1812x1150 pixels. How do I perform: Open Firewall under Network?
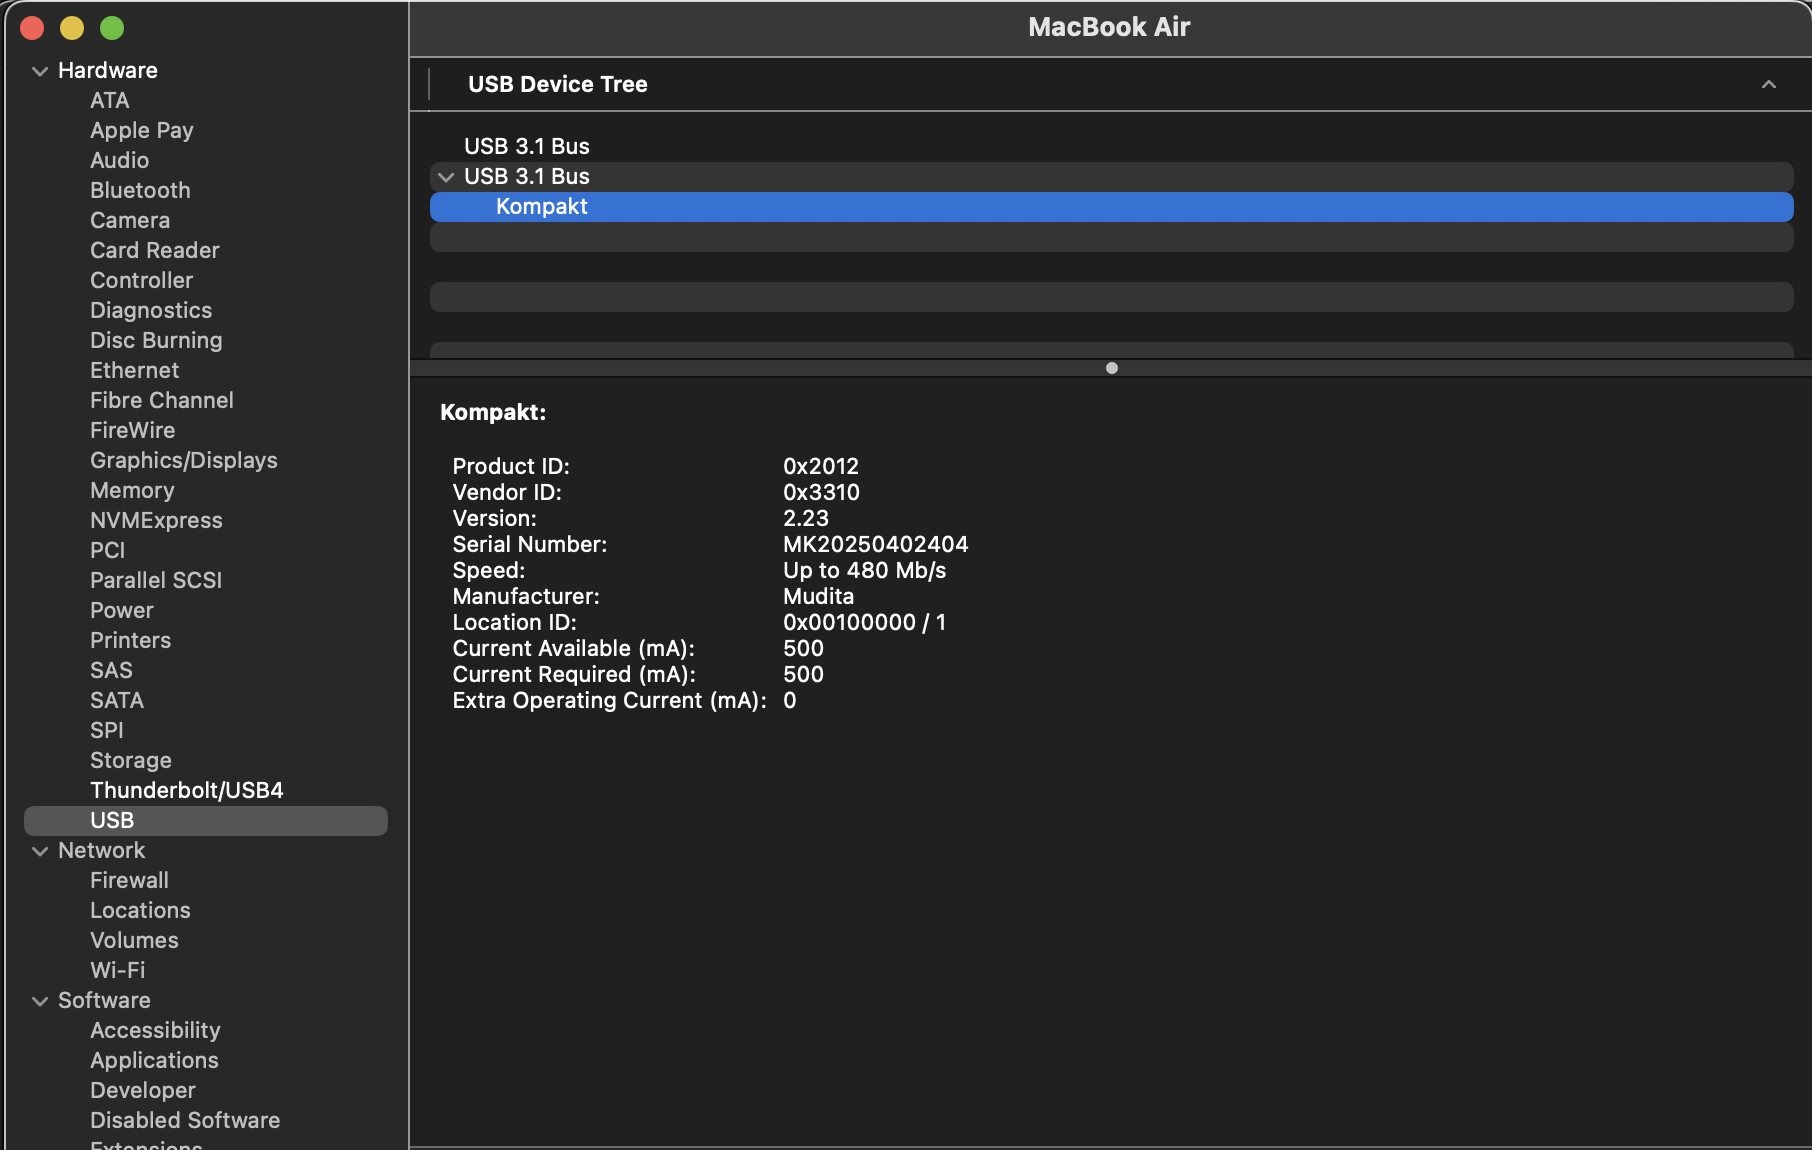(x=130, y=880)
